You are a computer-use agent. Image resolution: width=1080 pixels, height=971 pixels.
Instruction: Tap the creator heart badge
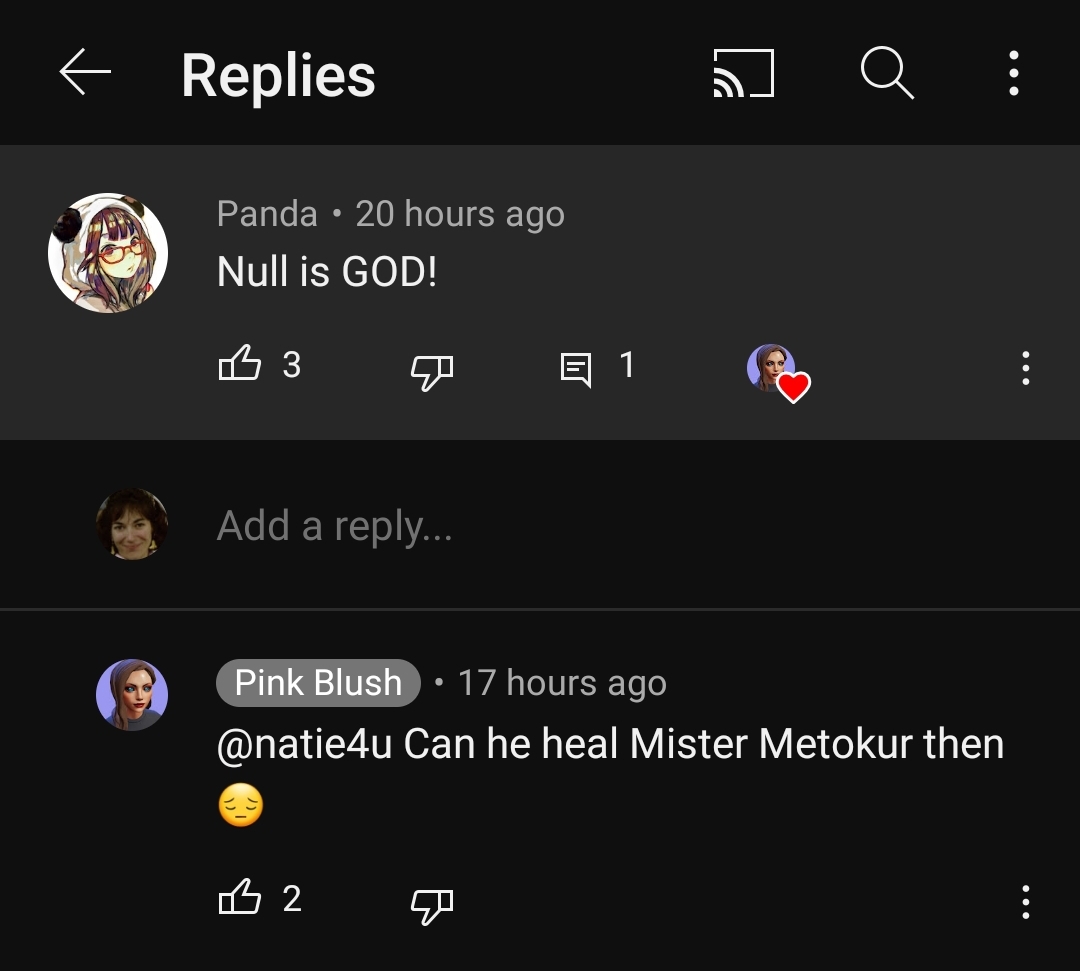click(778, 371)
